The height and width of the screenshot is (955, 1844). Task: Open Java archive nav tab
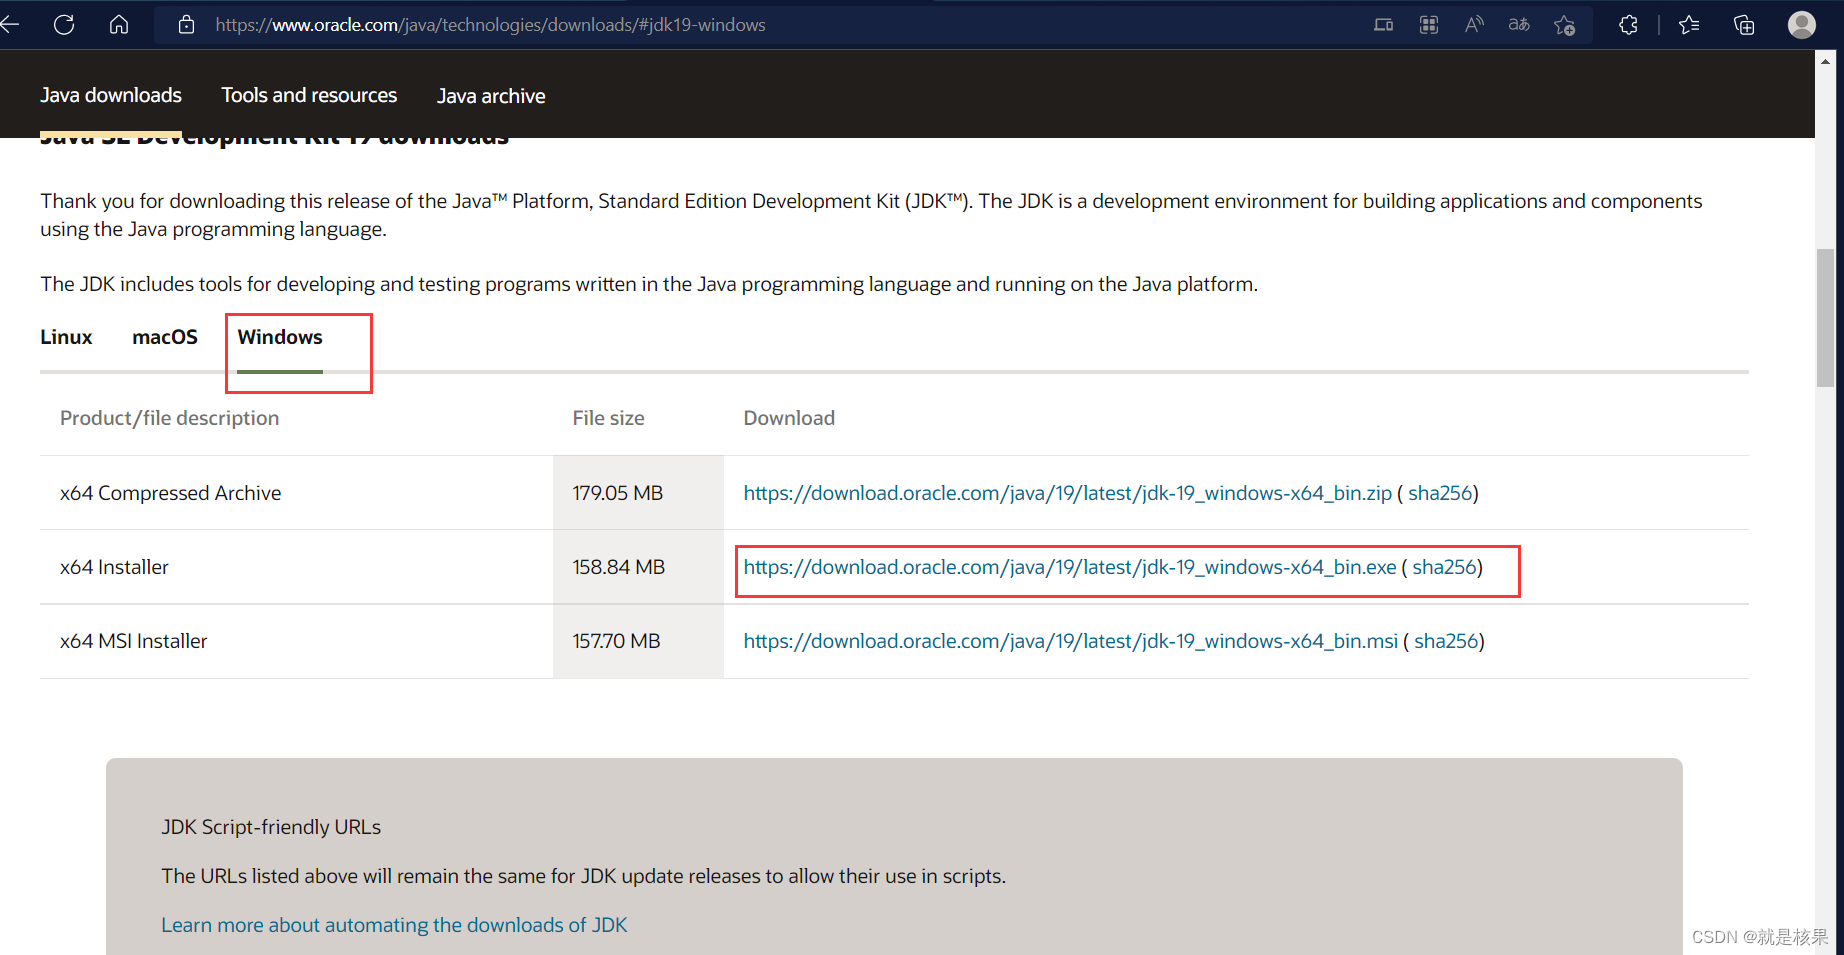pyautogui.click(x=491, y=96)
